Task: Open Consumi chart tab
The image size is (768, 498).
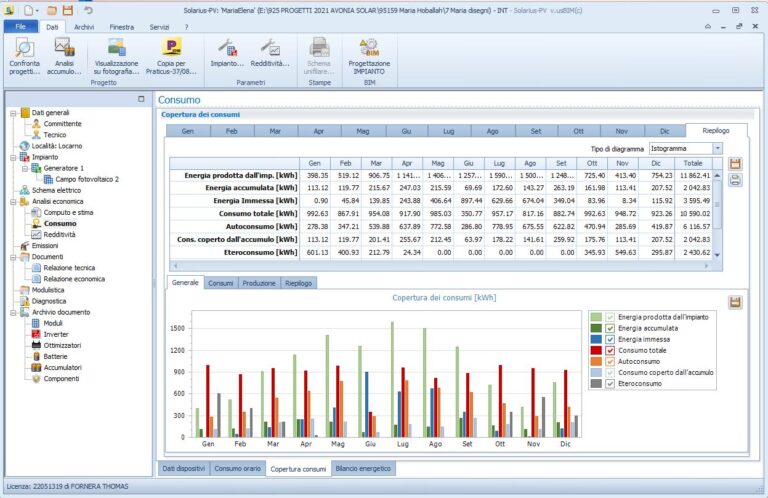Action: [220, 283]
